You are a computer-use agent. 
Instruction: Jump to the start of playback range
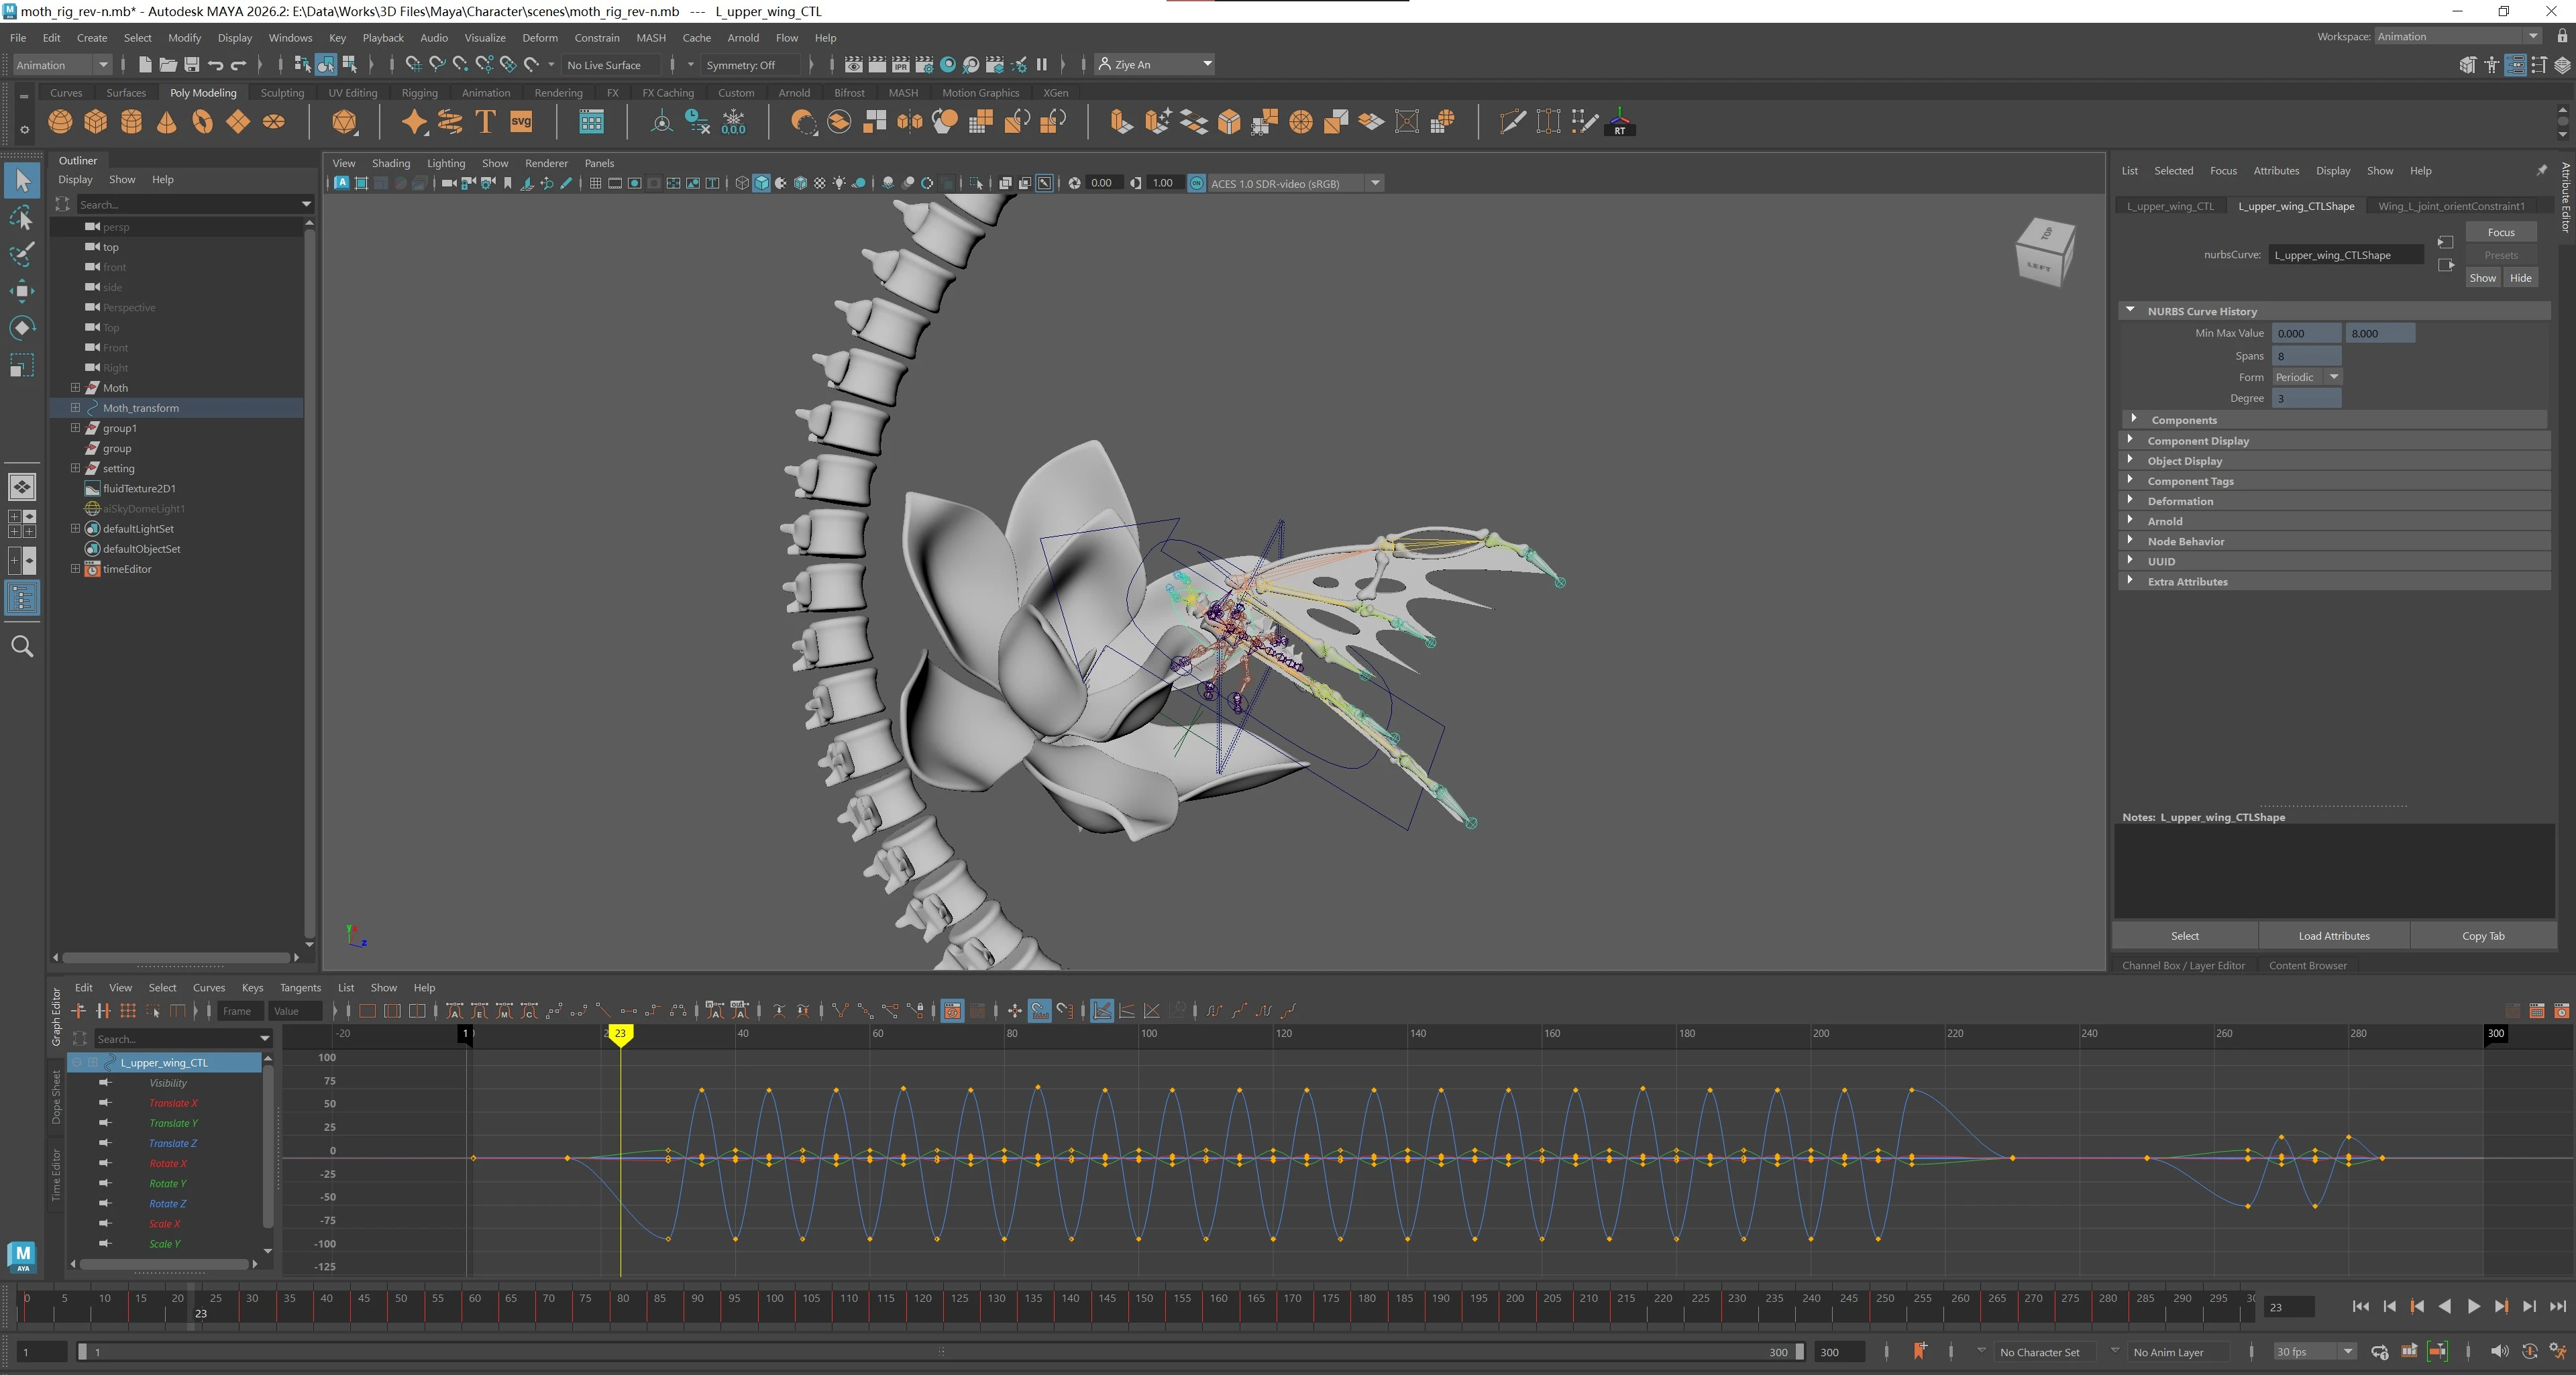[x=2360, y=1306]
